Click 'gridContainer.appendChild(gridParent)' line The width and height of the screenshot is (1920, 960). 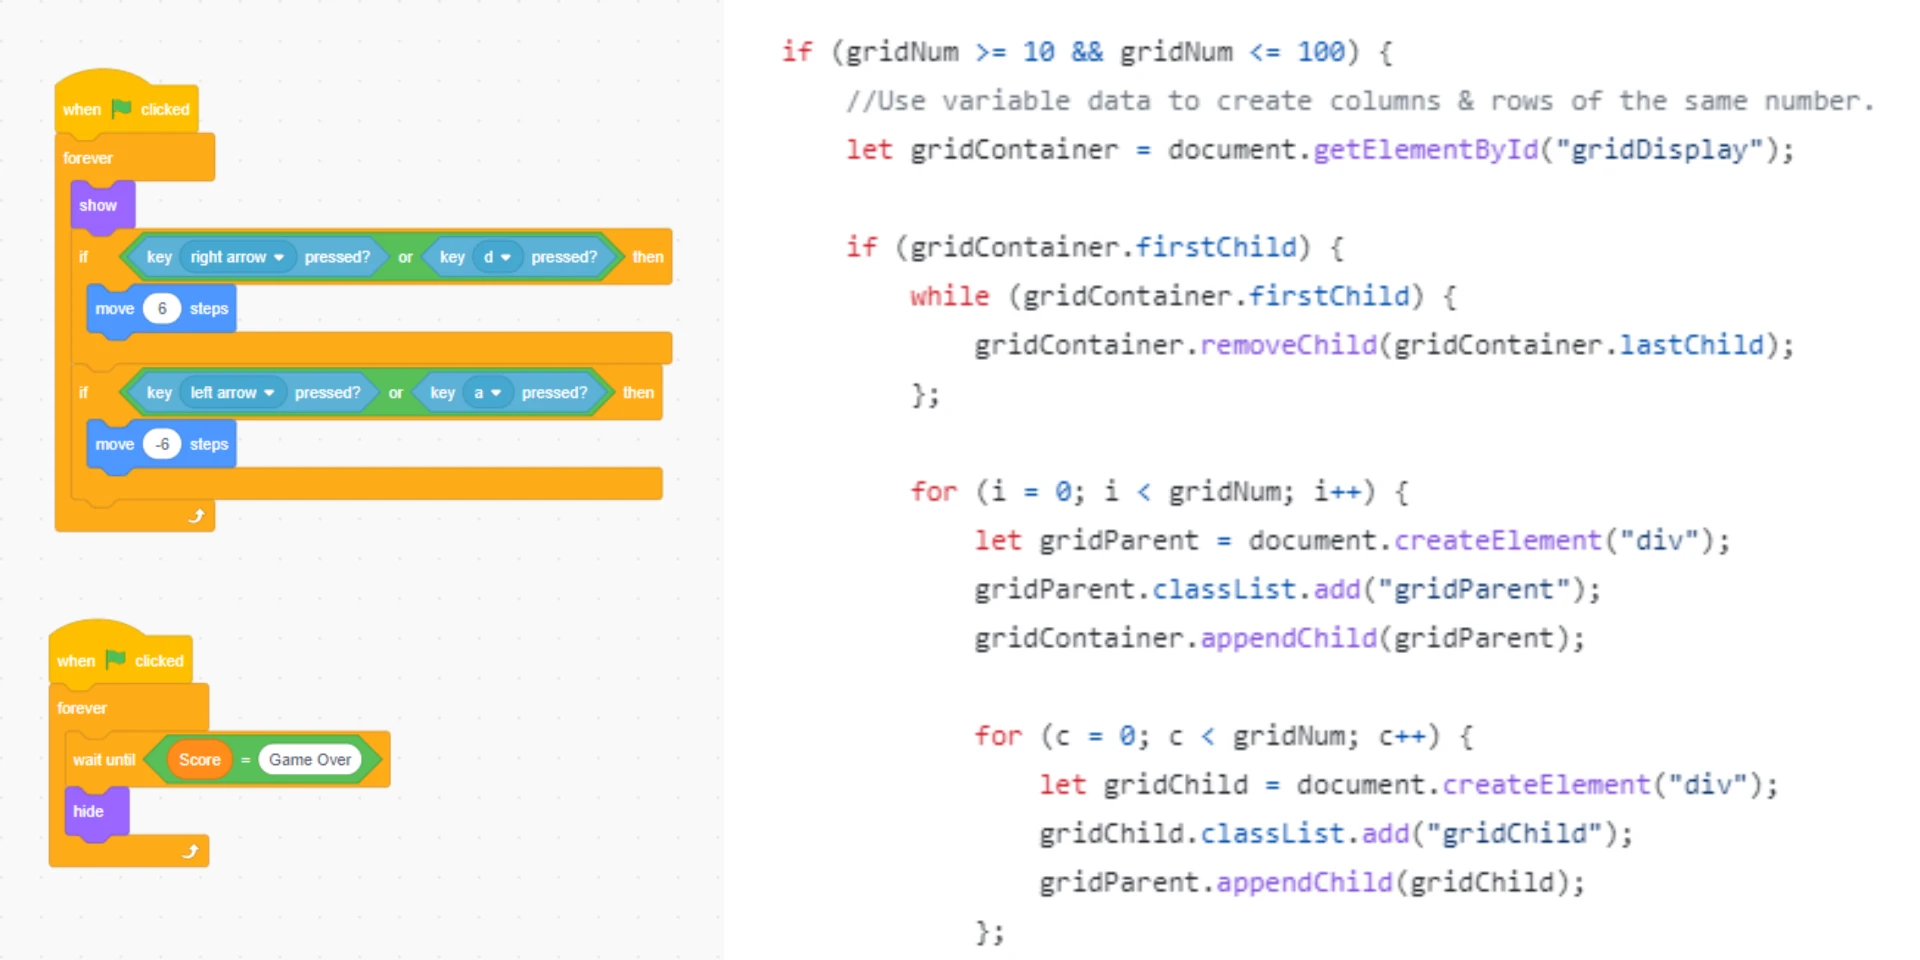click(x=1280, y=639)
